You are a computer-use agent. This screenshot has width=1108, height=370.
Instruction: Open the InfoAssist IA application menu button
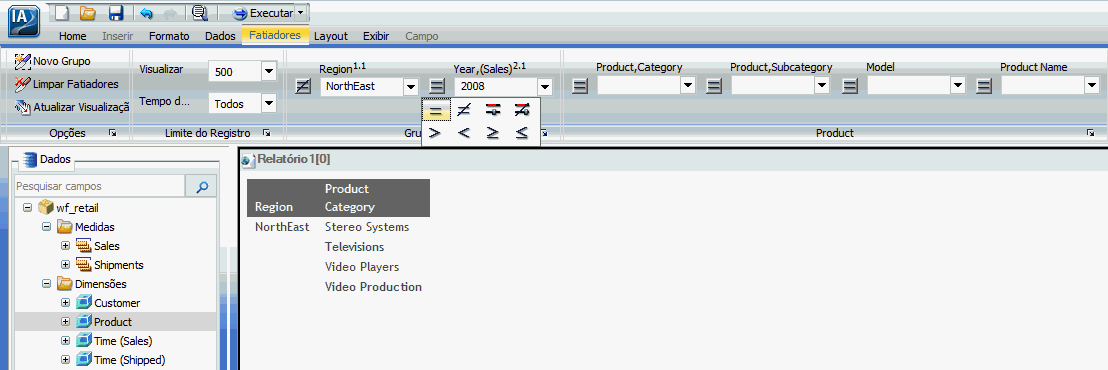point(25,23)
